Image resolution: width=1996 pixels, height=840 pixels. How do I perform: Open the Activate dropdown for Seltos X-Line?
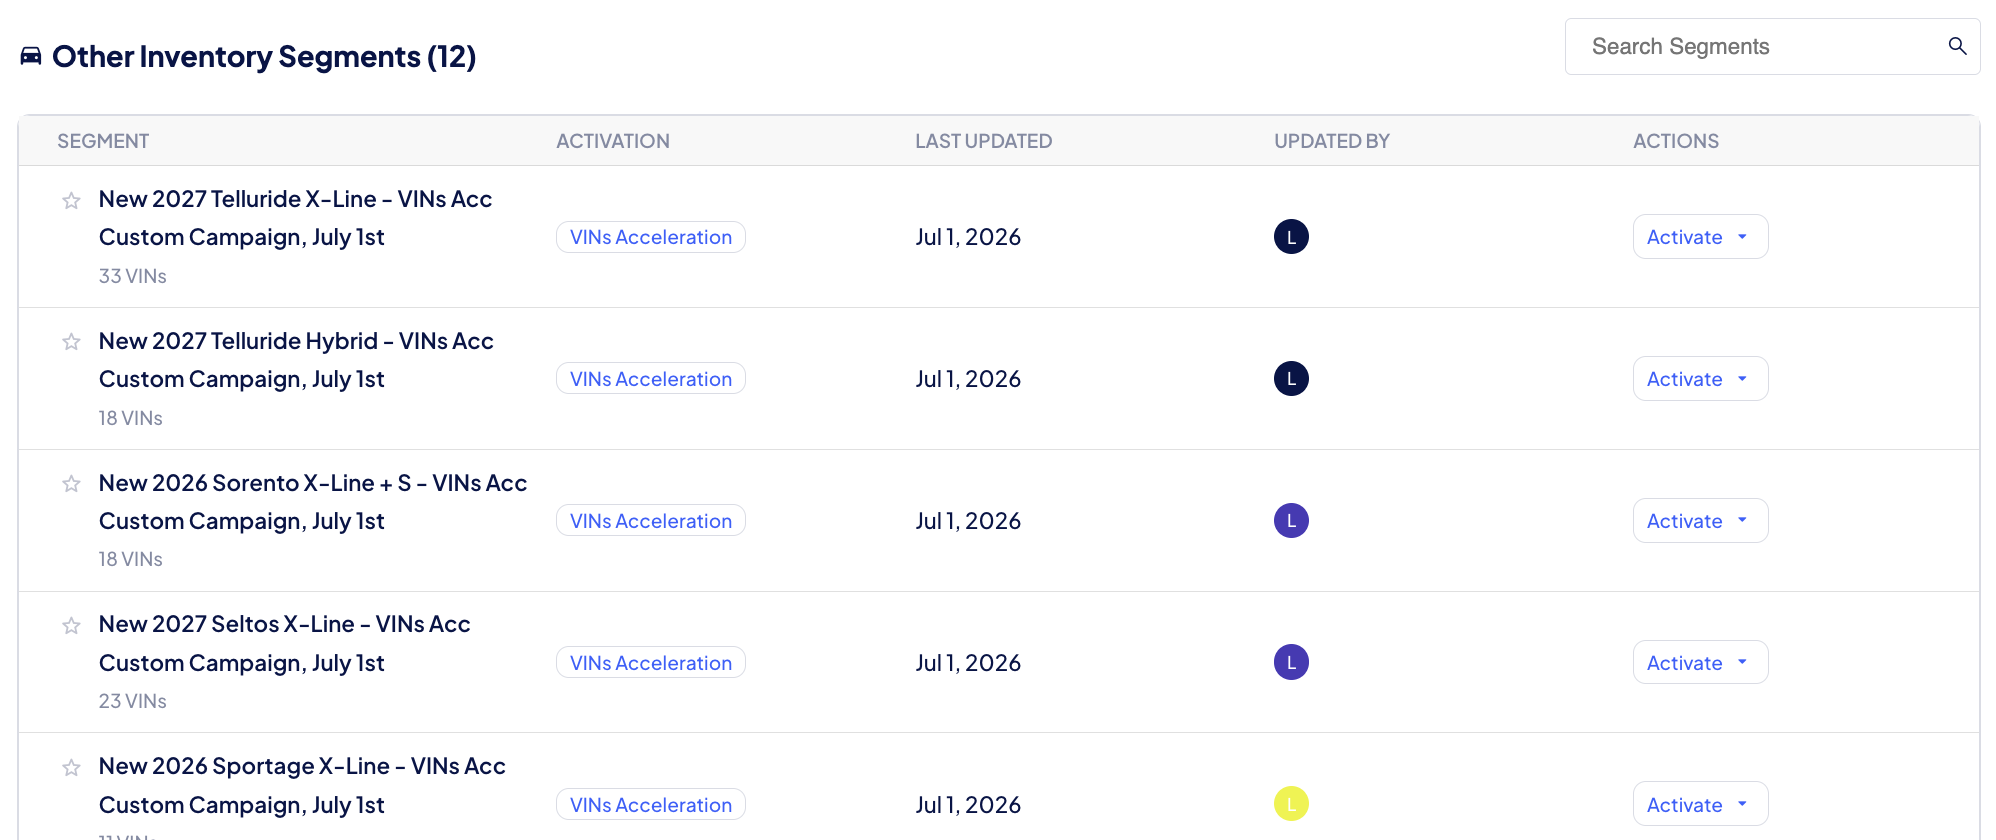pyautogui.click(x=1700, y=663)
